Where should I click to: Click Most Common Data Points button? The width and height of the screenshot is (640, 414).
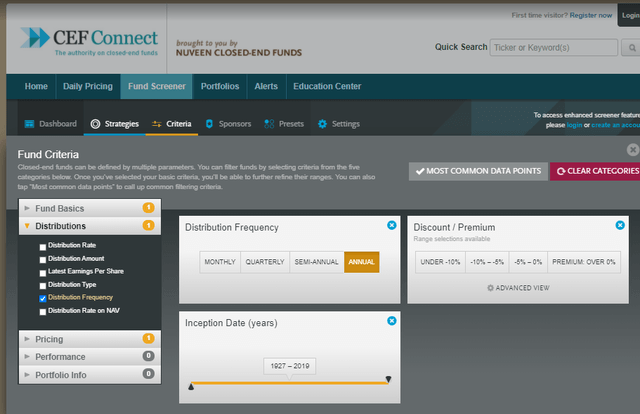(478, 171)
